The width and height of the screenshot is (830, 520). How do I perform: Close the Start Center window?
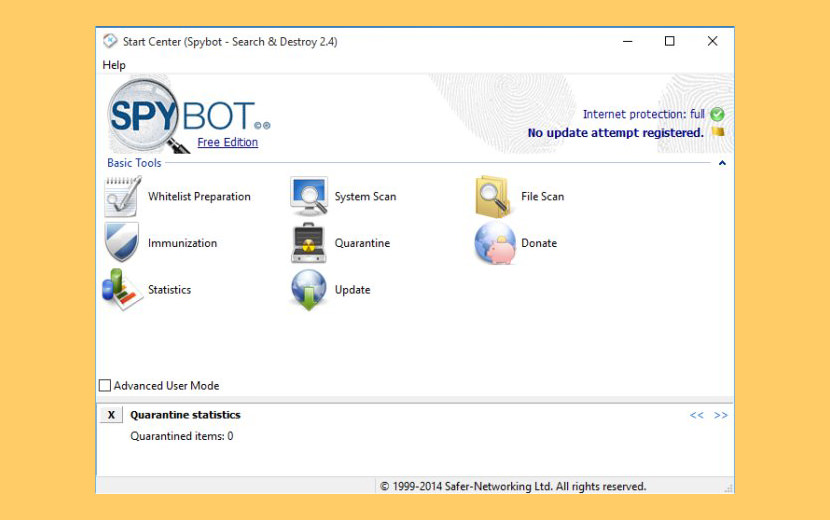coord(712,41)
